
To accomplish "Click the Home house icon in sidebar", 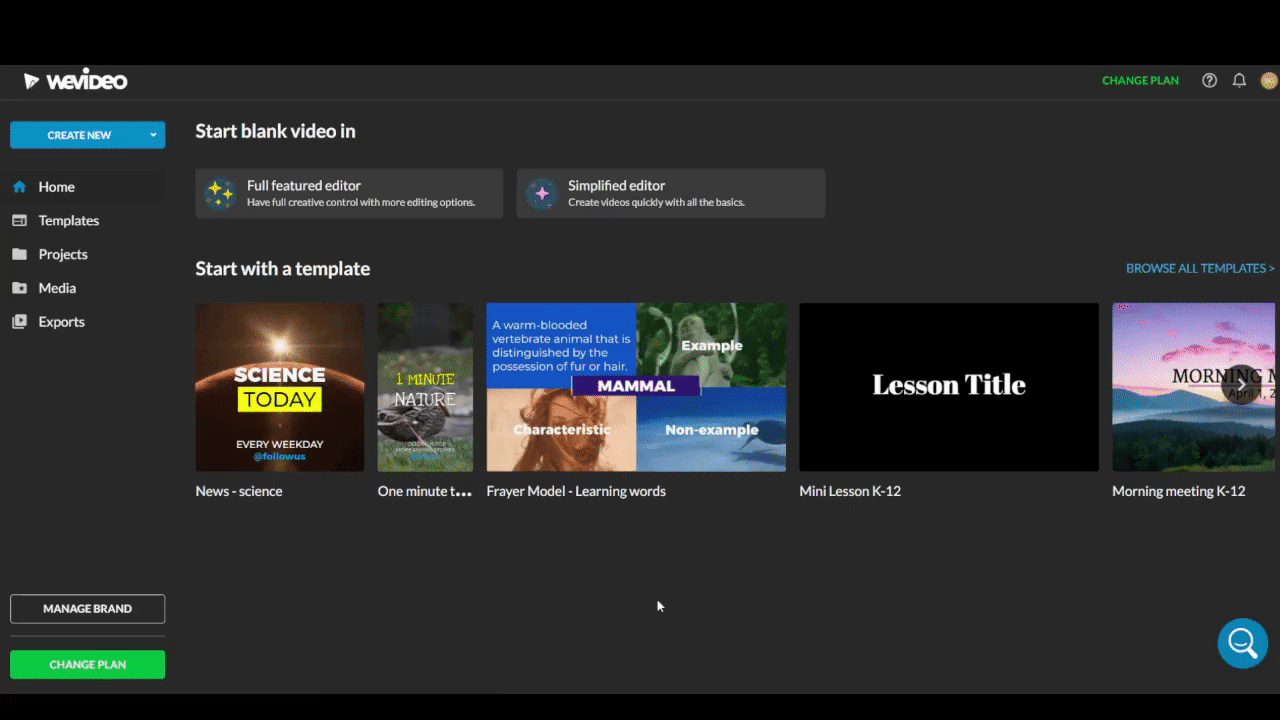I will pos(19,187).
